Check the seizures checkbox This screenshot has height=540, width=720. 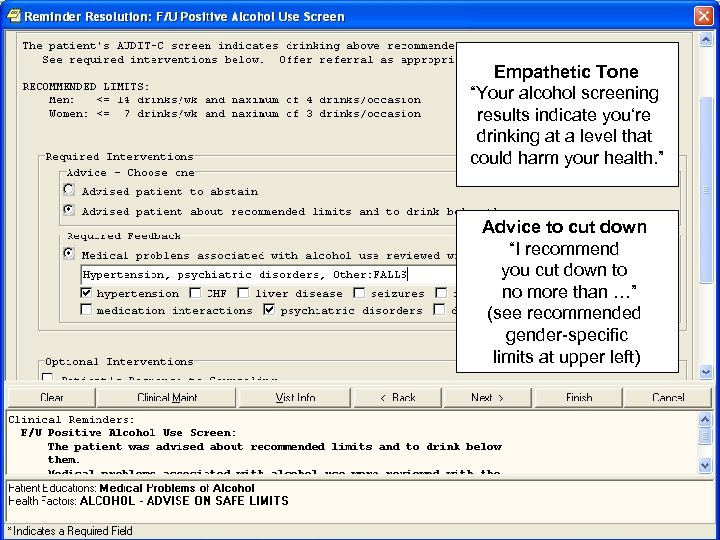(x=359, y=292)
